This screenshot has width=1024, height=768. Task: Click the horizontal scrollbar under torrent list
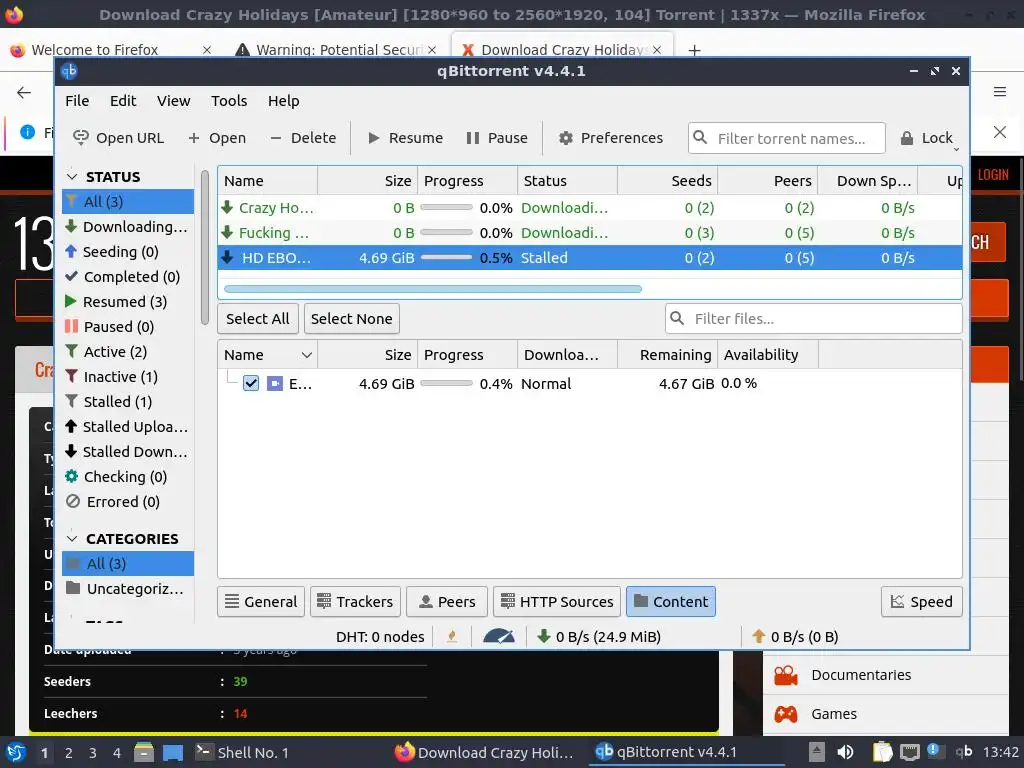[x=433, y=289]
